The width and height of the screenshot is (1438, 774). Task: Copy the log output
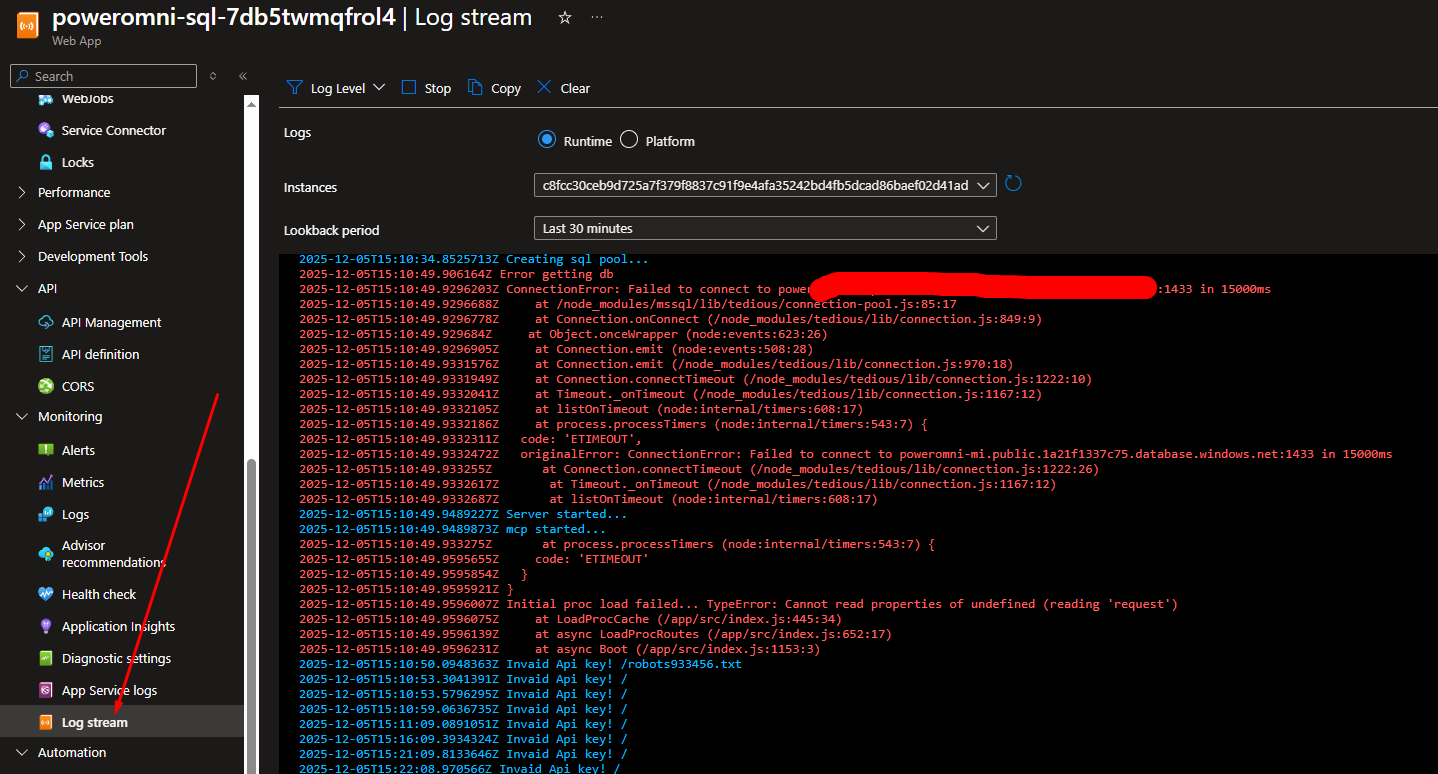pos(494,88)
